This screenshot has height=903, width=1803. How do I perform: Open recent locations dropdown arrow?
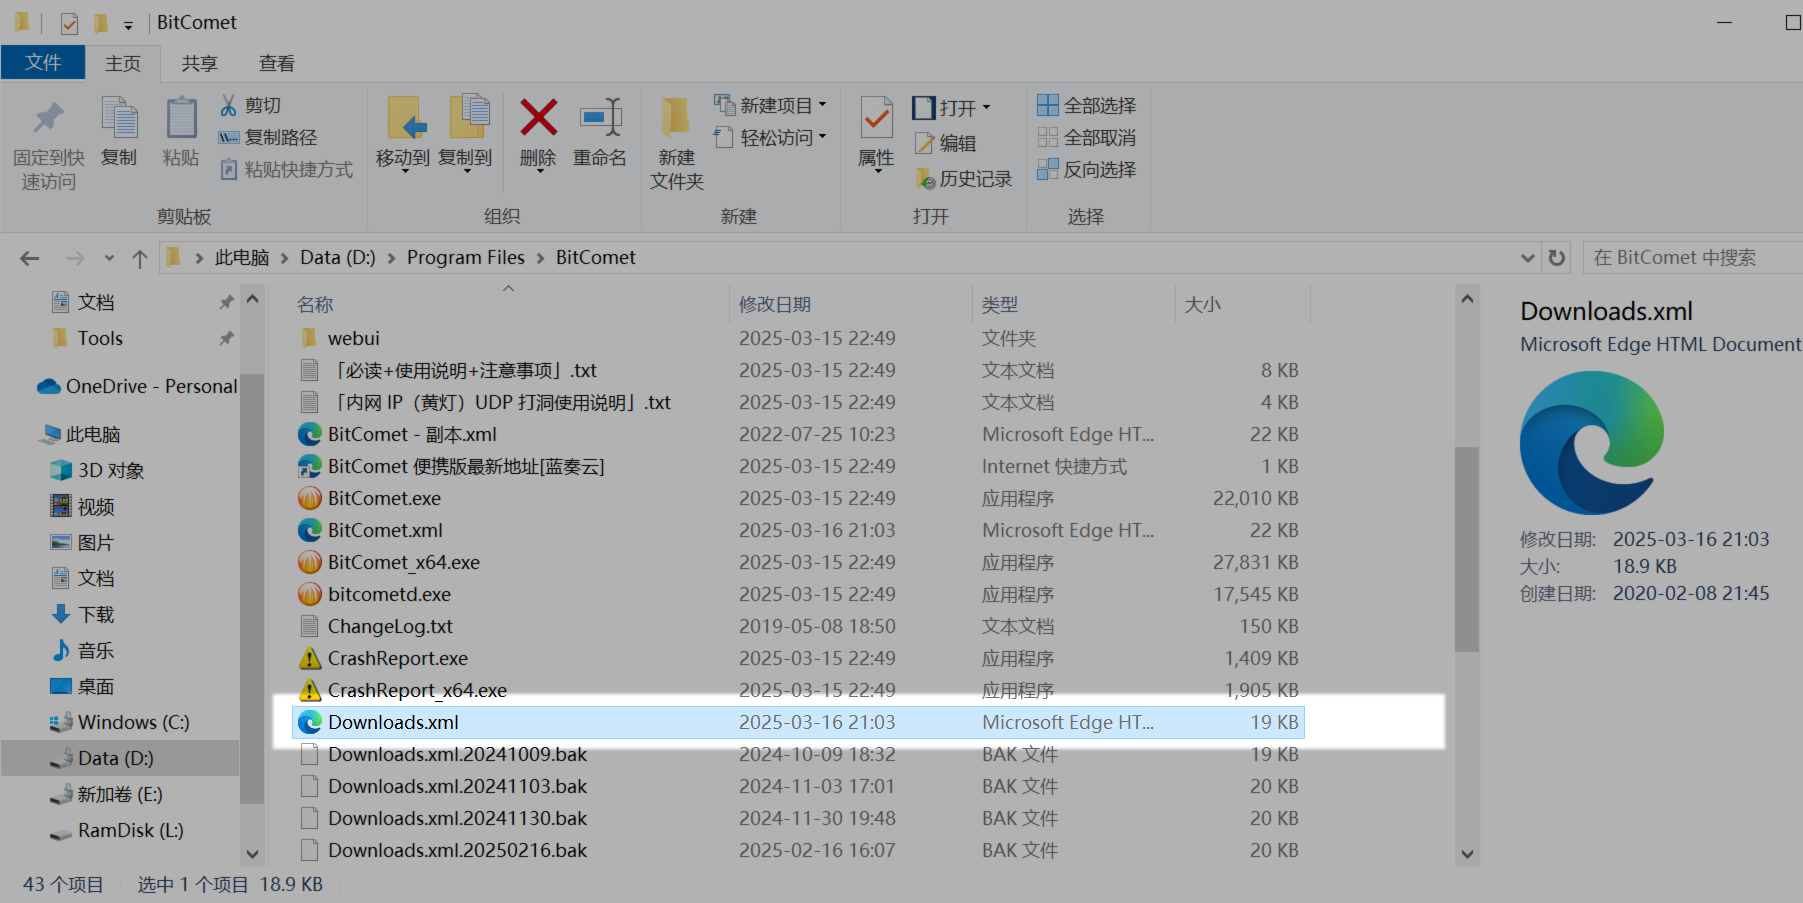tap(109, 258)
